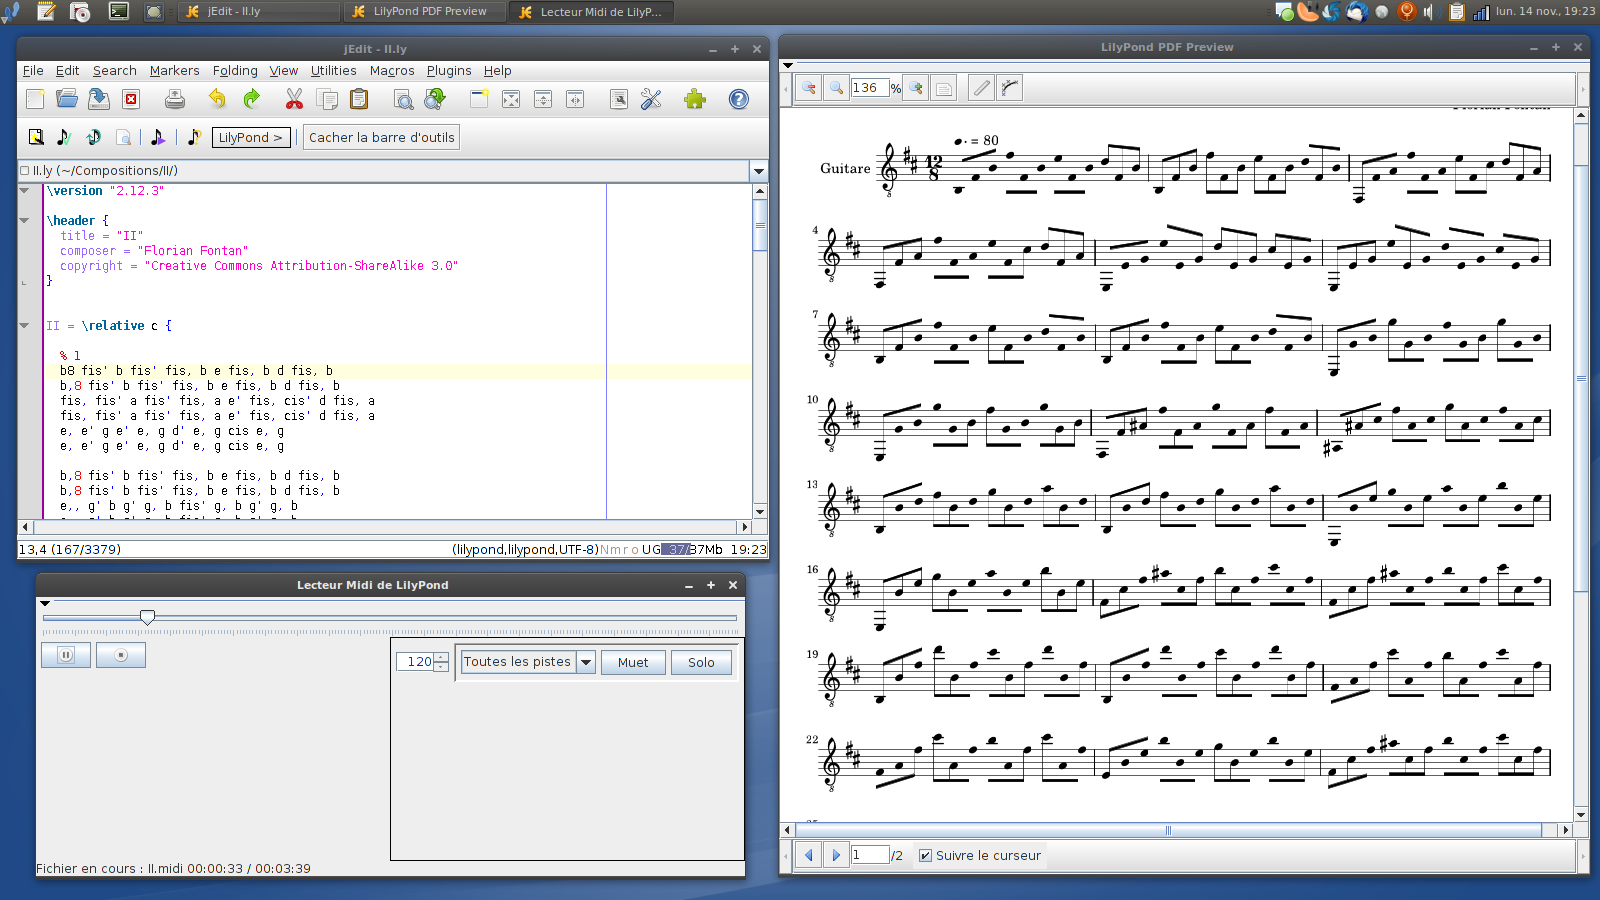The image size is (1600, 900).
Task: Open the Plugins menu
Action: (449, 71)
